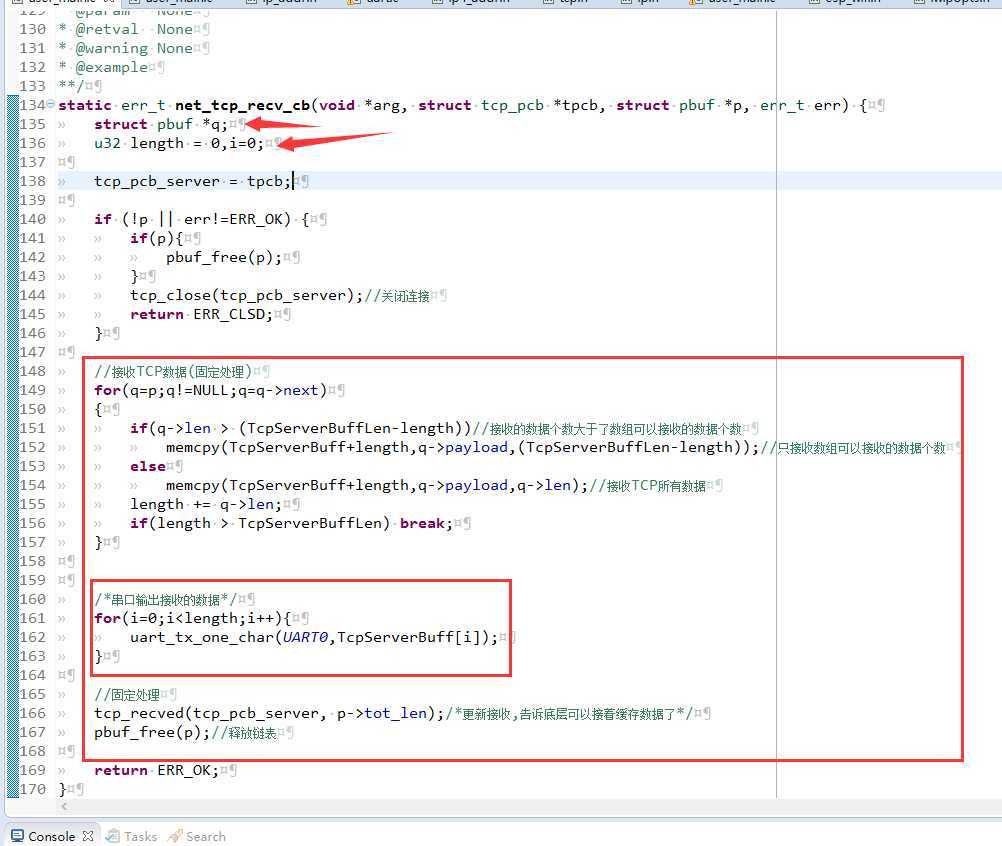Collapse the net_tcp_recv_cb function fold at line 134
The width and height of the screenshot is (1002, 846).
(x=50, y=104)
